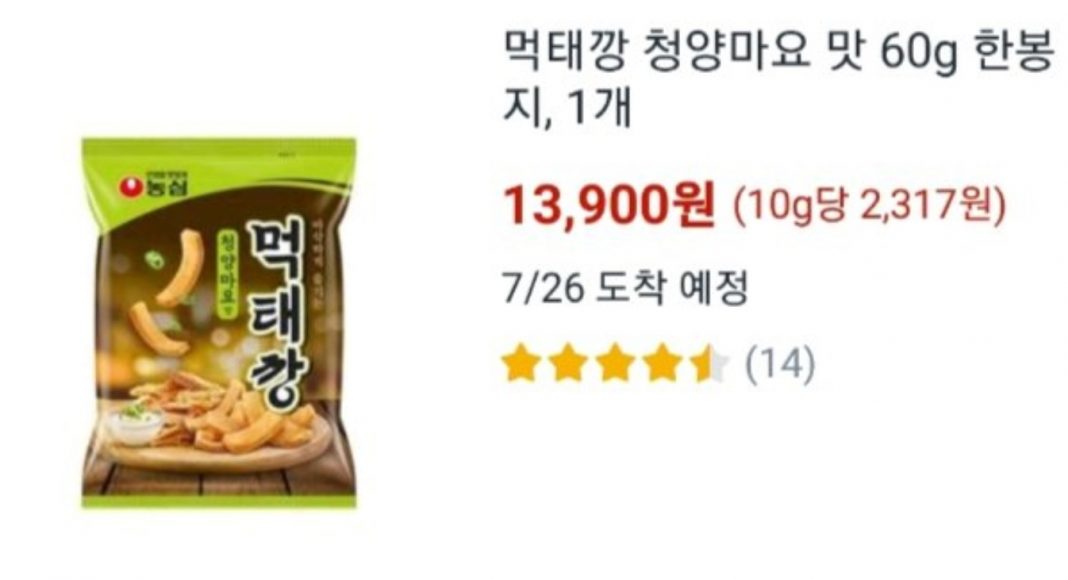The image size is (1068, 580).
Task: Click the 7/26 도착 예정 delivery text
Action: 625,288
